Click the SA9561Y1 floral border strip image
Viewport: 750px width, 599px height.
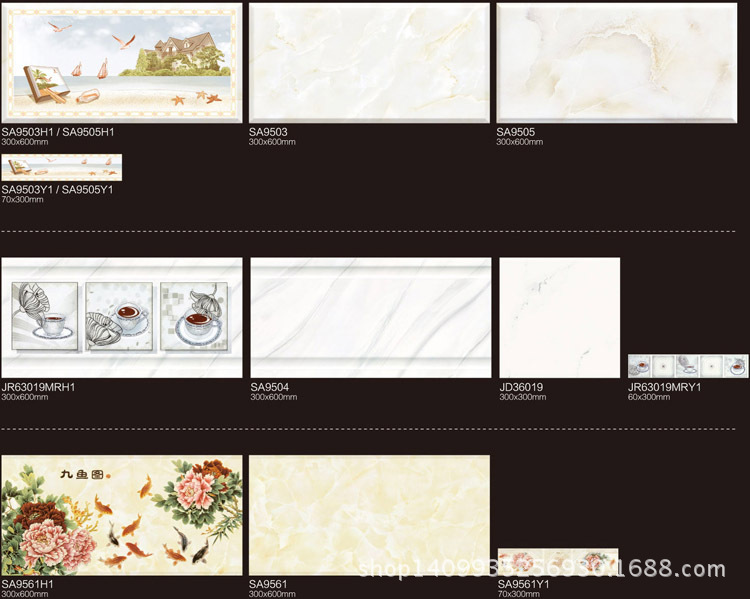click(558, 561)
